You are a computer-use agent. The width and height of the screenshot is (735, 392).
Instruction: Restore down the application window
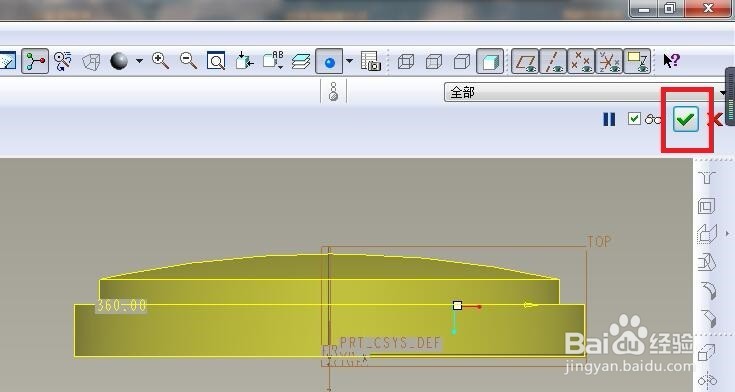point(671,8)
